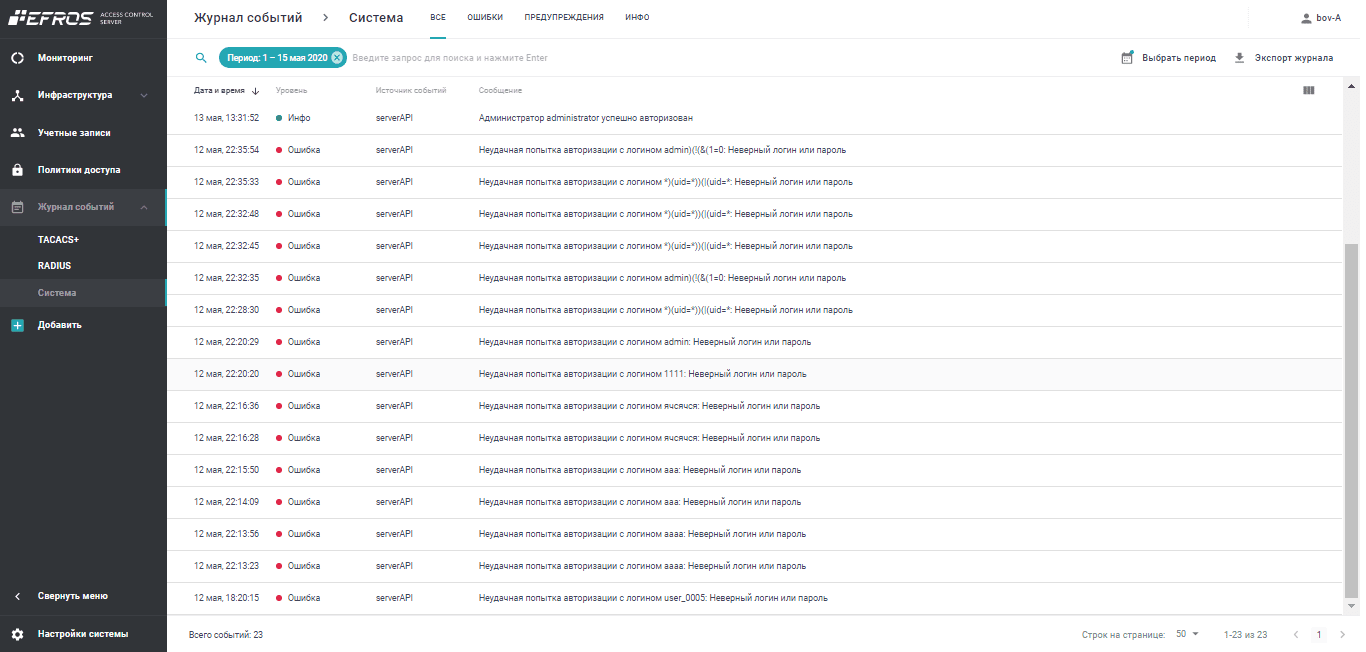Click Export Journal button
1366x652 pixels.
pyautogui.click(x=1283, y=58)
